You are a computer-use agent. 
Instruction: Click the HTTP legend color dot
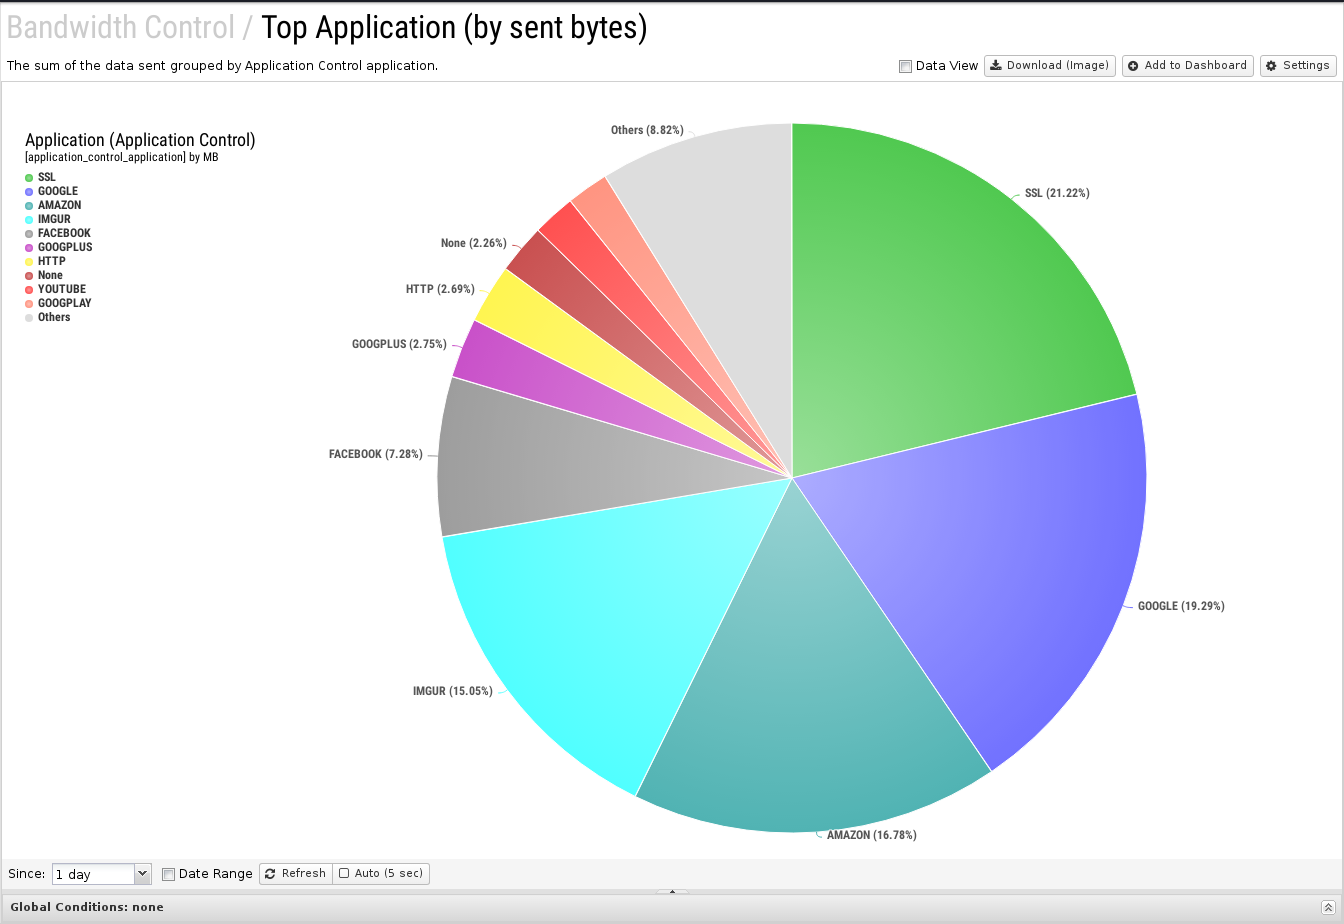coord(29,261)
